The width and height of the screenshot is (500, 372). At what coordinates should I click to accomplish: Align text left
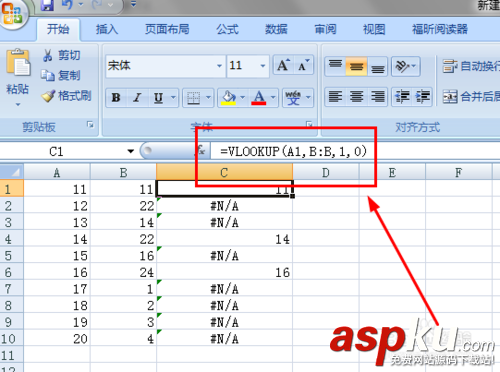(x=335, y=97)
